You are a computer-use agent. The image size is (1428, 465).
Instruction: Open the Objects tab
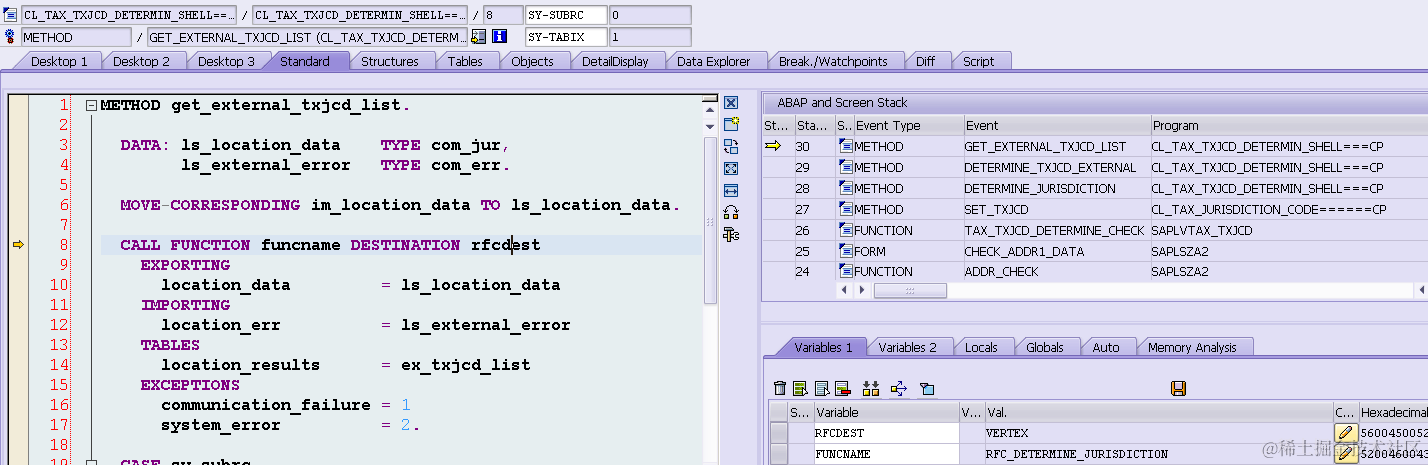click(532, 61)
